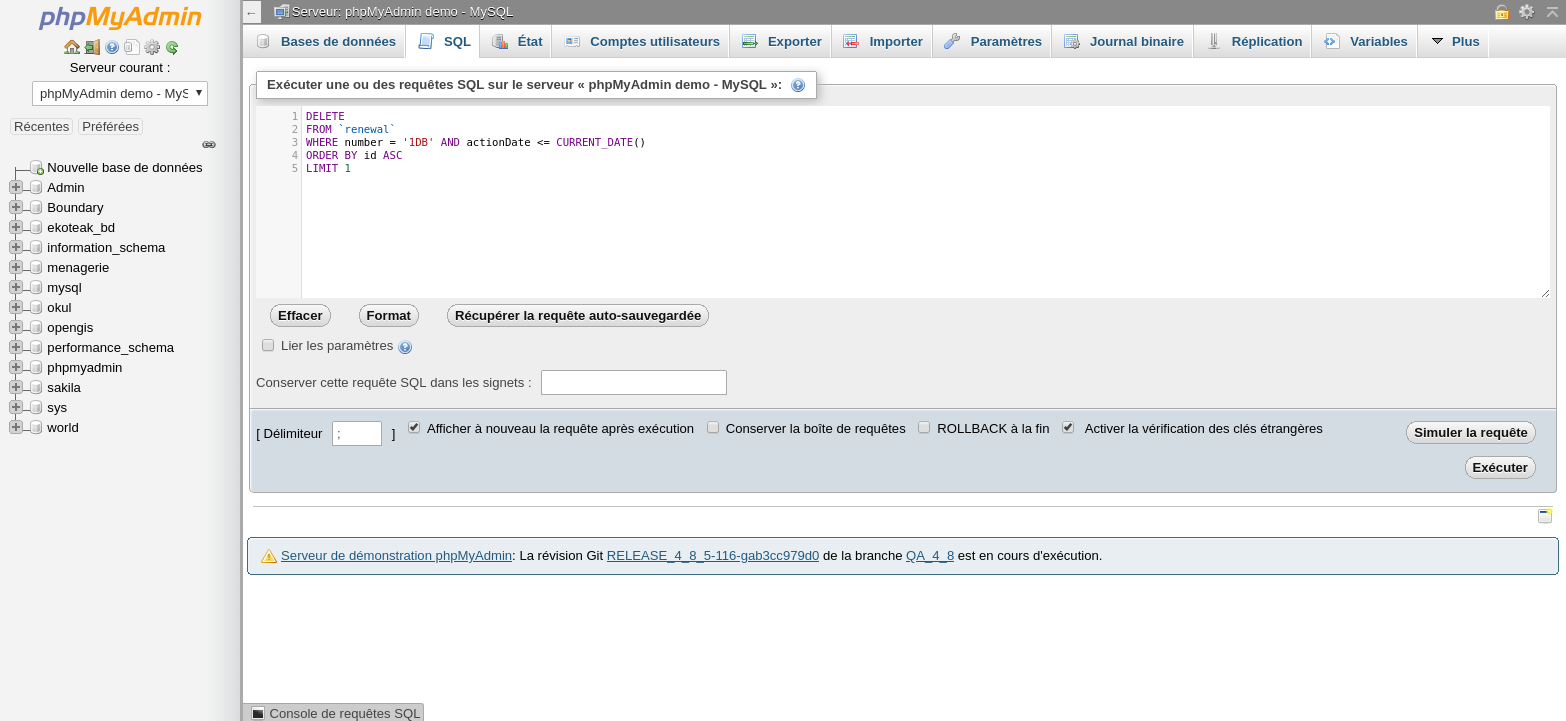
Task: Click the bookmark name input field
Action: (x=632, y=382)
